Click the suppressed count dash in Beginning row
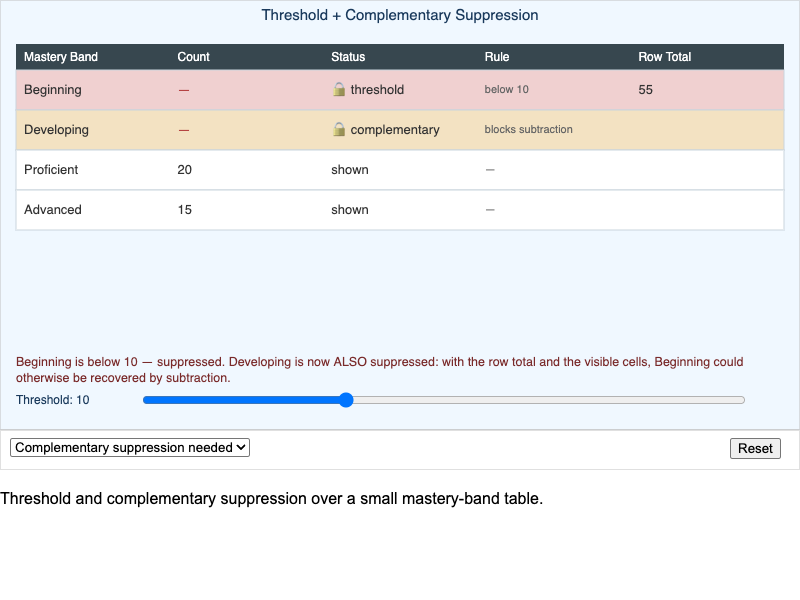 pyautogui.click(x=184, y=90)
